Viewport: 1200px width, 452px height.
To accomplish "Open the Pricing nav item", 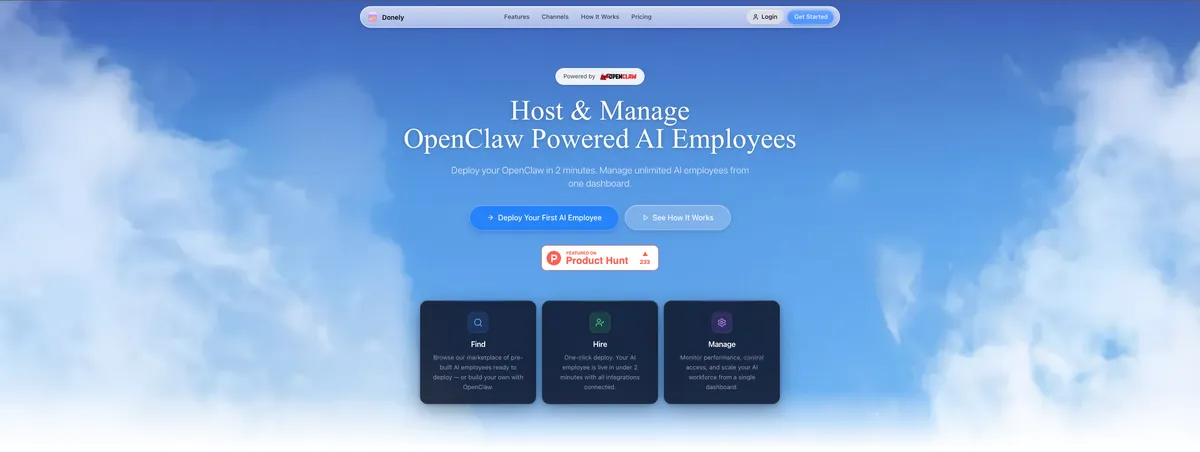I will coord(641,17).
